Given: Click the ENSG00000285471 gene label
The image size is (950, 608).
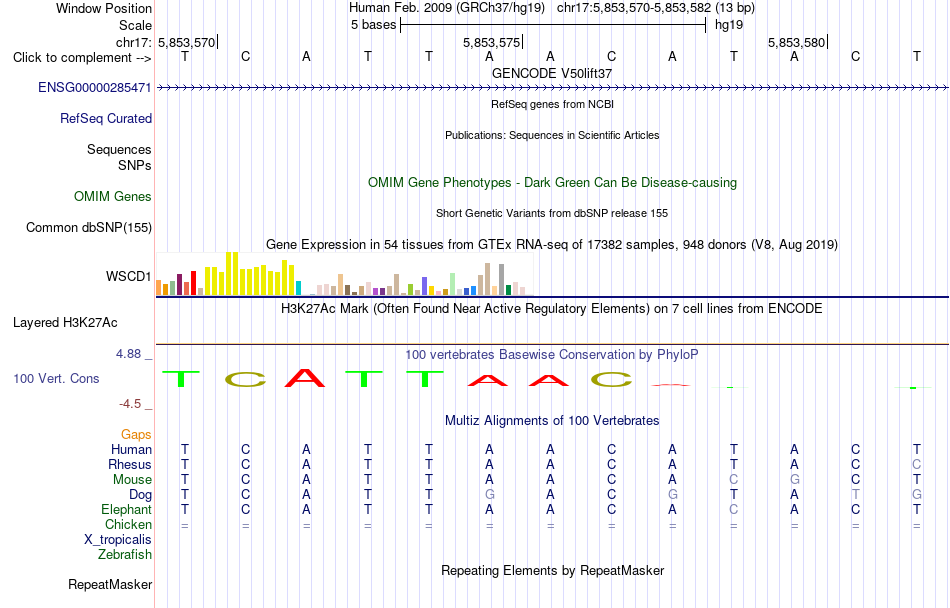Looking at the screenshot, I should pos(95,88).
